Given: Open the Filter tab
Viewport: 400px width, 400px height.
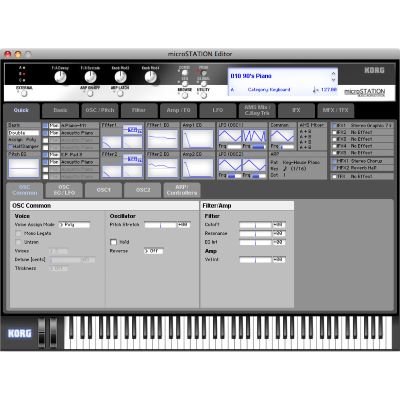Looking at the screenshot, I should point(139,110).
